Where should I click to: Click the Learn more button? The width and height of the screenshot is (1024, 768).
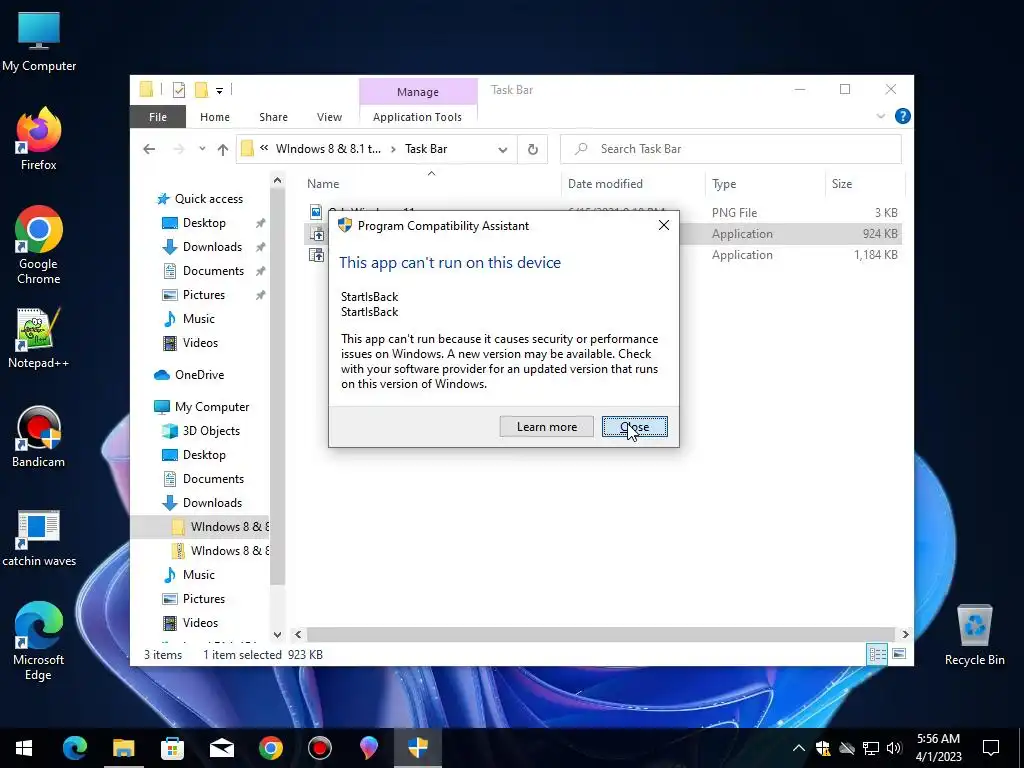[547, 426]
